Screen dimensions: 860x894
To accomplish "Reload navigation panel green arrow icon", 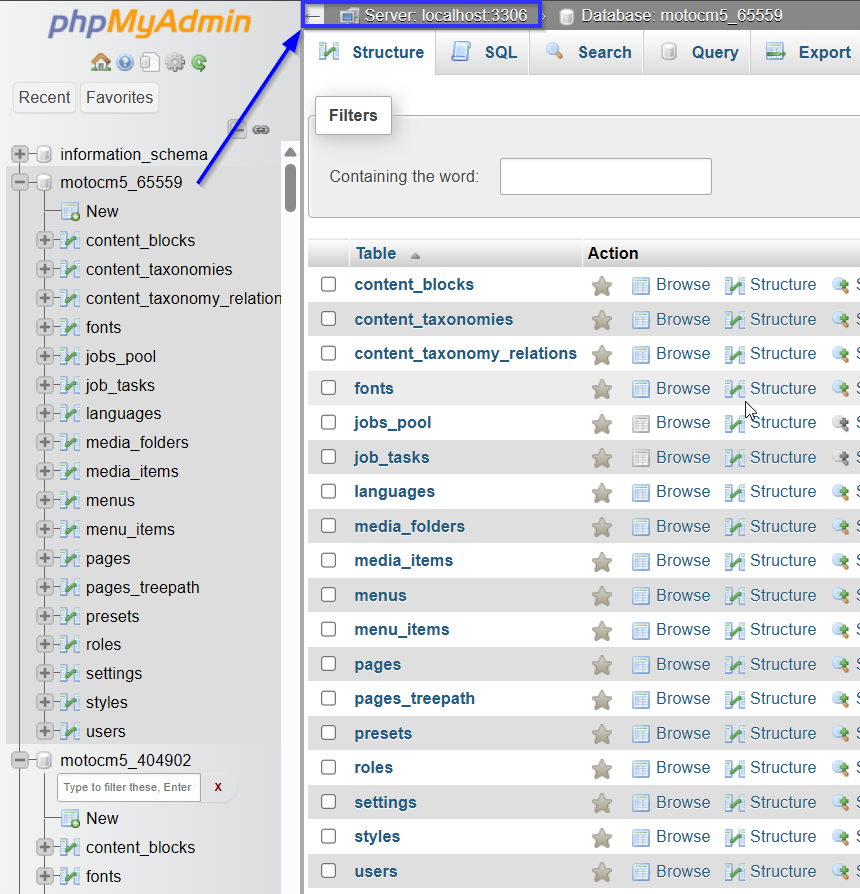I will click(199, 62).
